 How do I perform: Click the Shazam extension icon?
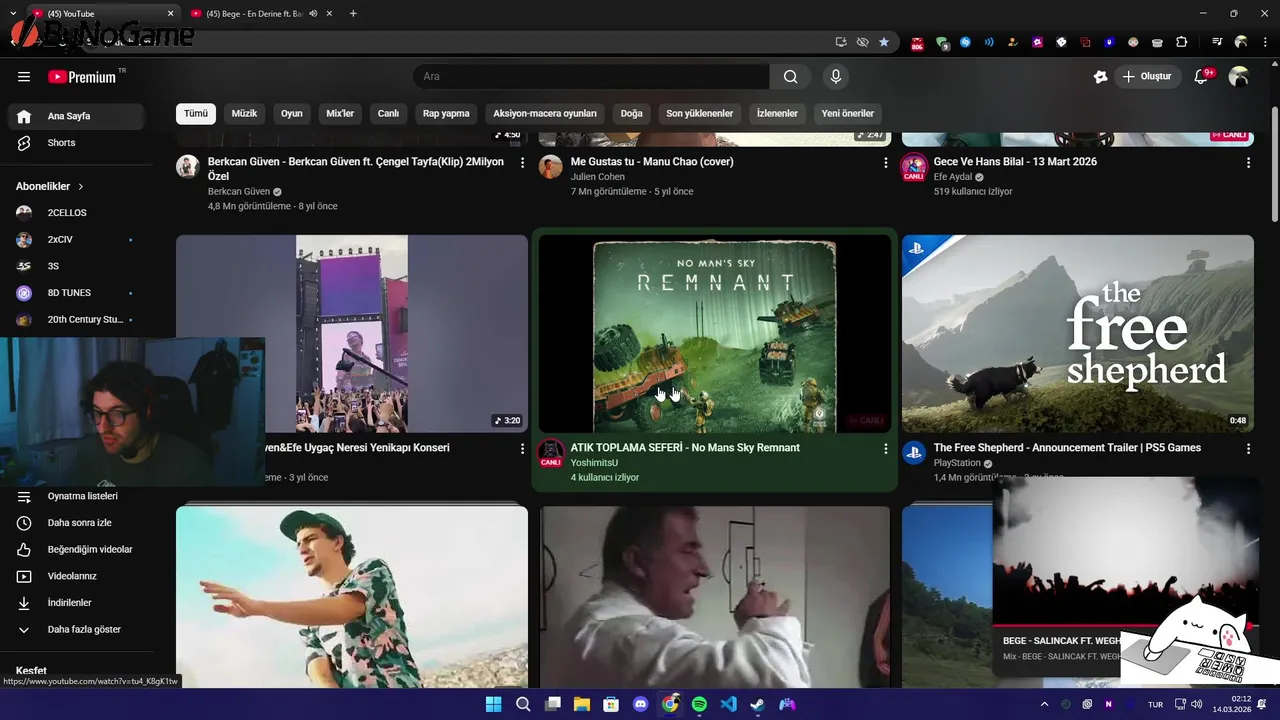point(965,42)
